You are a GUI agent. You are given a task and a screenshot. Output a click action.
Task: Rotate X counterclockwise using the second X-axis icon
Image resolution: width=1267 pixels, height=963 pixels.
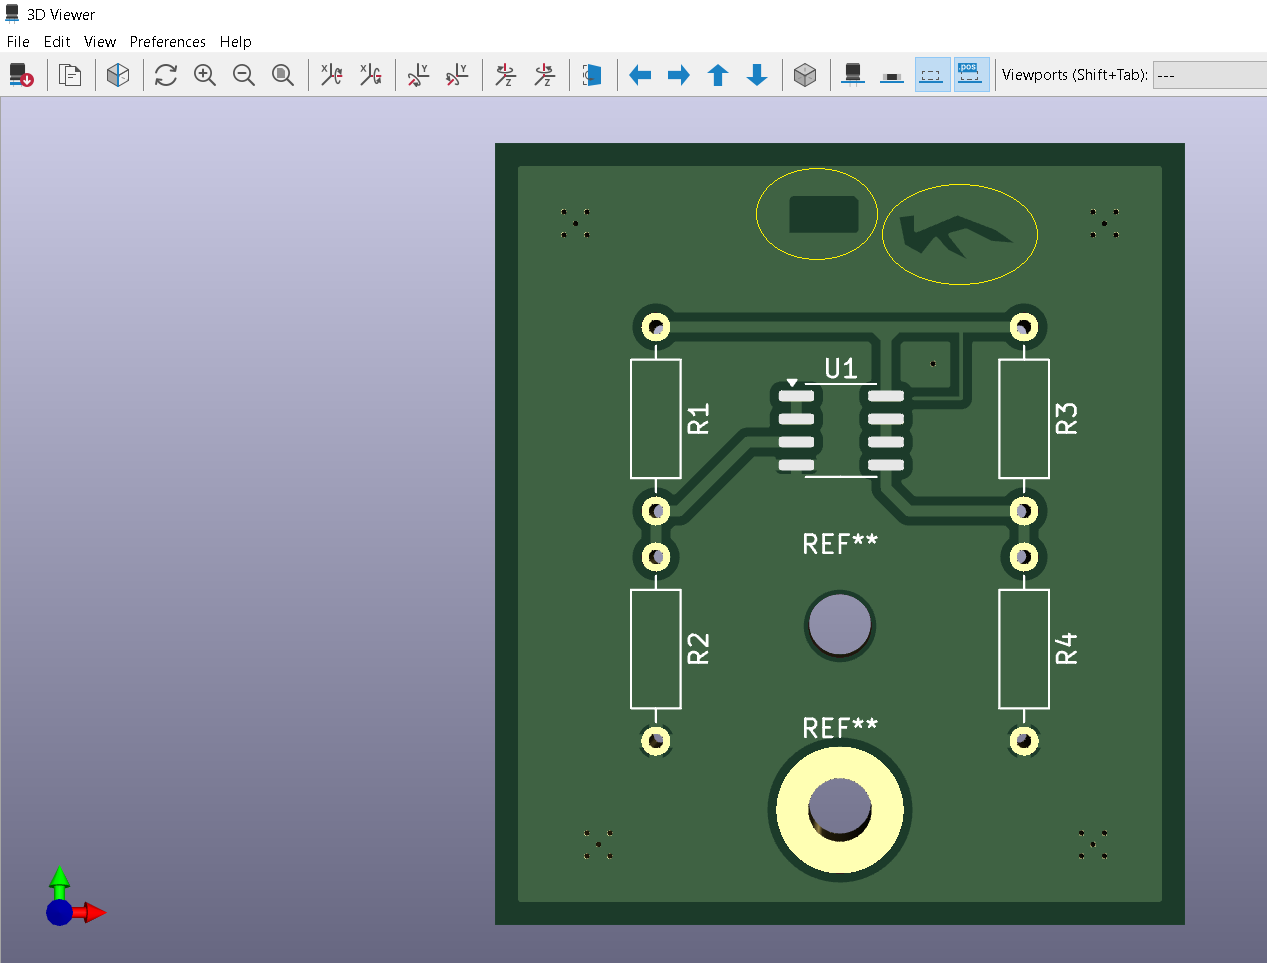[x=371, y=75]
